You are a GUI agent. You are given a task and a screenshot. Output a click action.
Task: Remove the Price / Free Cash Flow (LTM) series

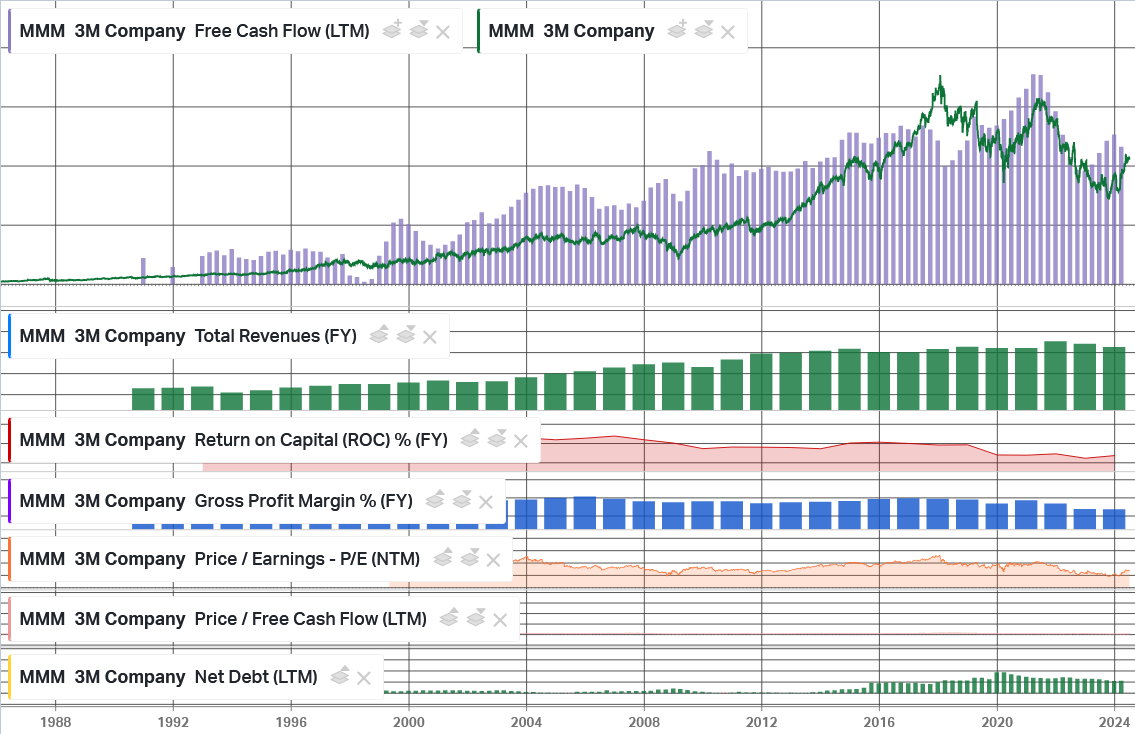click(x=500, y=620)
